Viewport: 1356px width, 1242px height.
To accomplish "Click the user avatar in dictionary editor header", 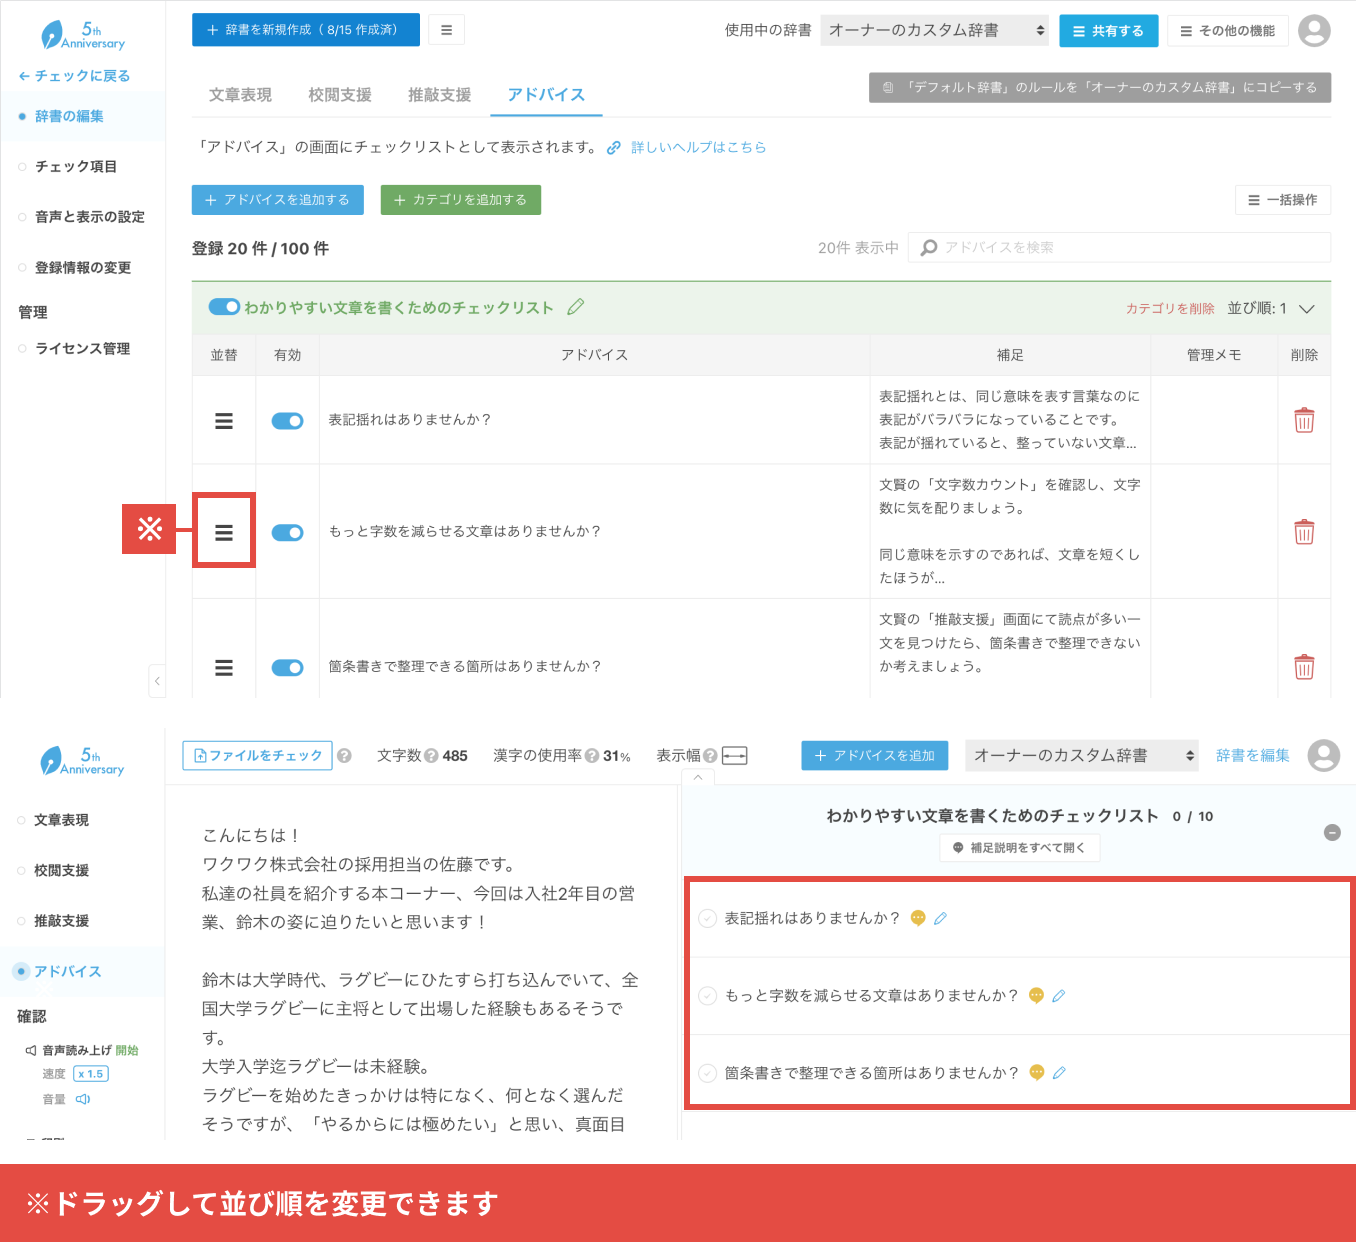I will pos(1314,31).
